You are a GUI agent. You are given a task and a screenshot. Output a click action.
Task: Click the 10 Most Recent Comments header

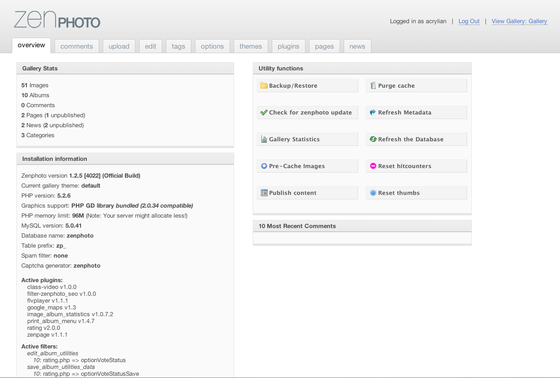(362, 226)
